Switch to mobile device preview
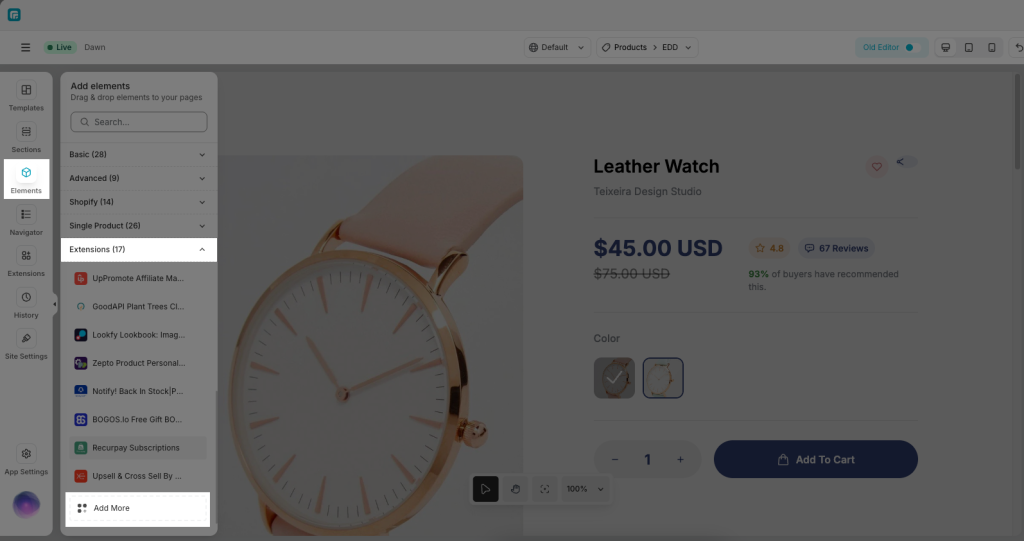The width and height of the screenshot is (1024, 541). (x=991, y=47)
